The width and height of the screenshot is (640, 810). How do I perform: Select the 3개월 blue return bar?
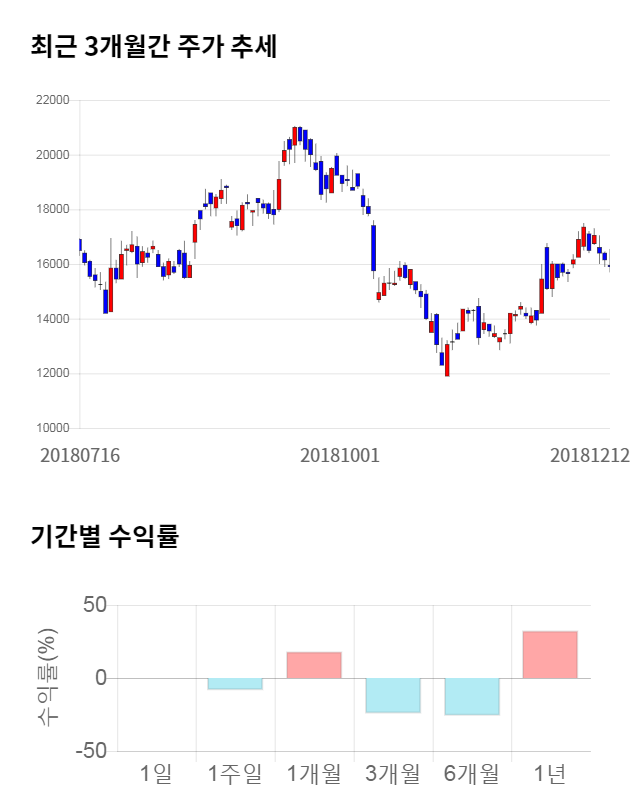tap(393, 695)
